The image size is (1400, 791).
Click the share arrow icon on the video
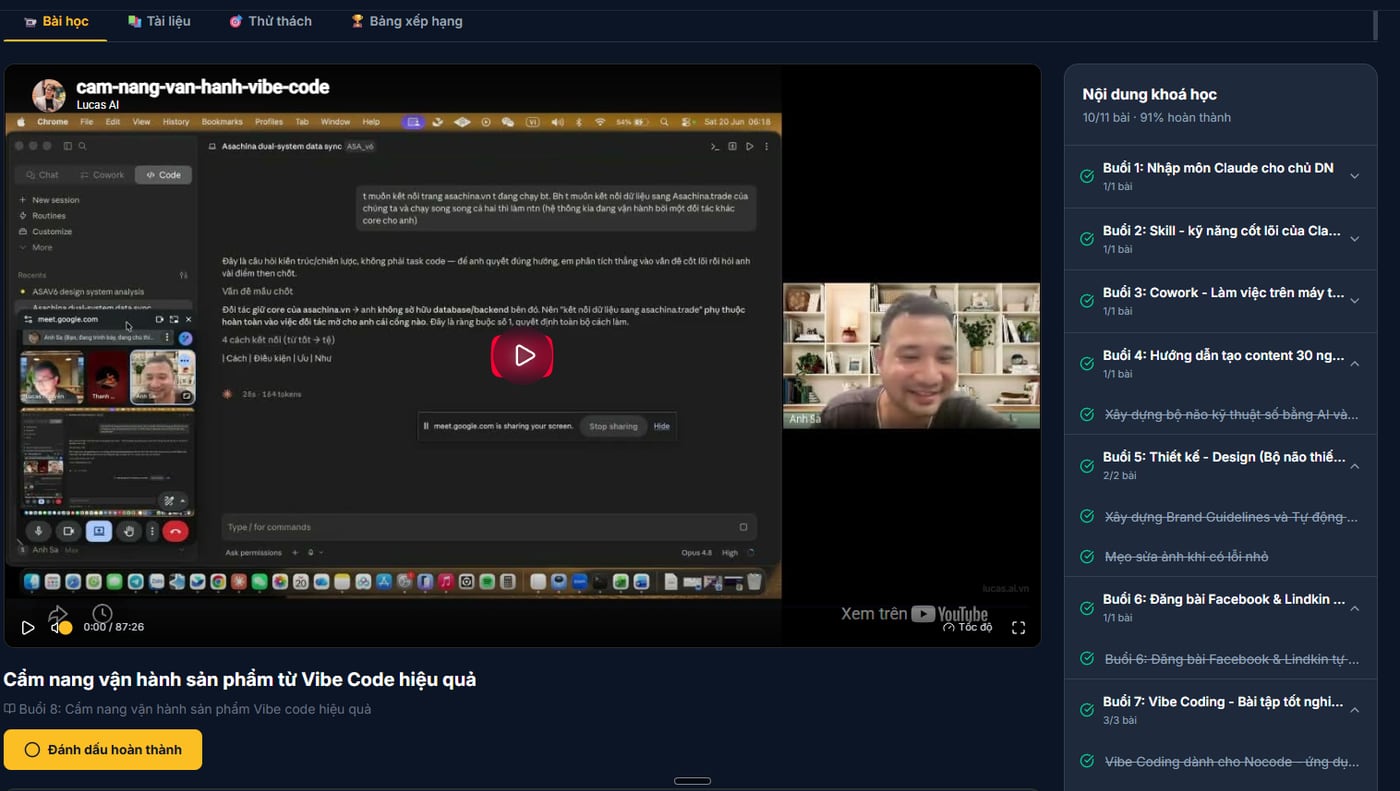[x=58, y=613]
